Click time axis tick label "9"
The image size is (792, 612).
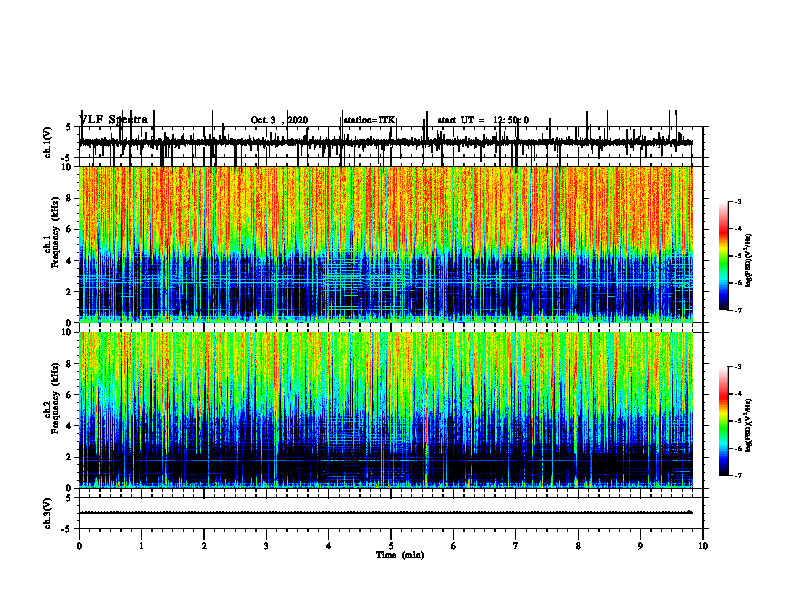pyautogui.click(x=640, y=546)
